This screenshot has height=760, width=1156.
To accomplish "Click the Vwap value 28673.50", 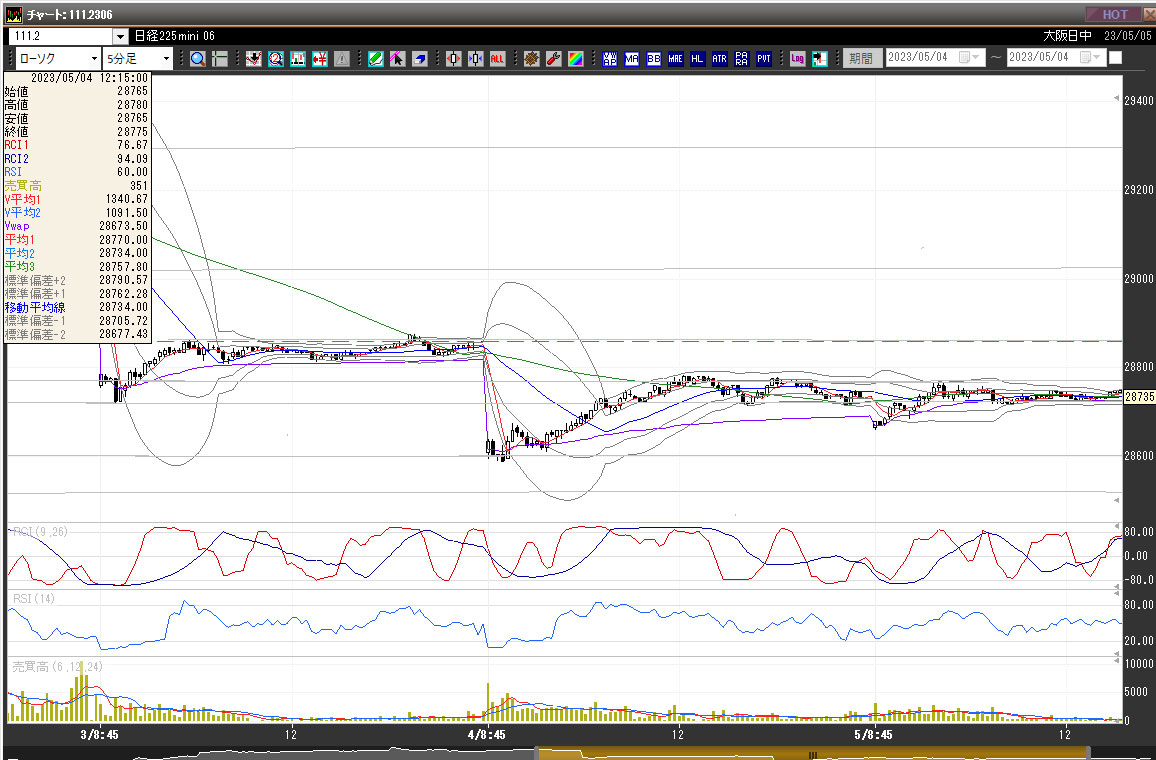I will pos(123,226).
